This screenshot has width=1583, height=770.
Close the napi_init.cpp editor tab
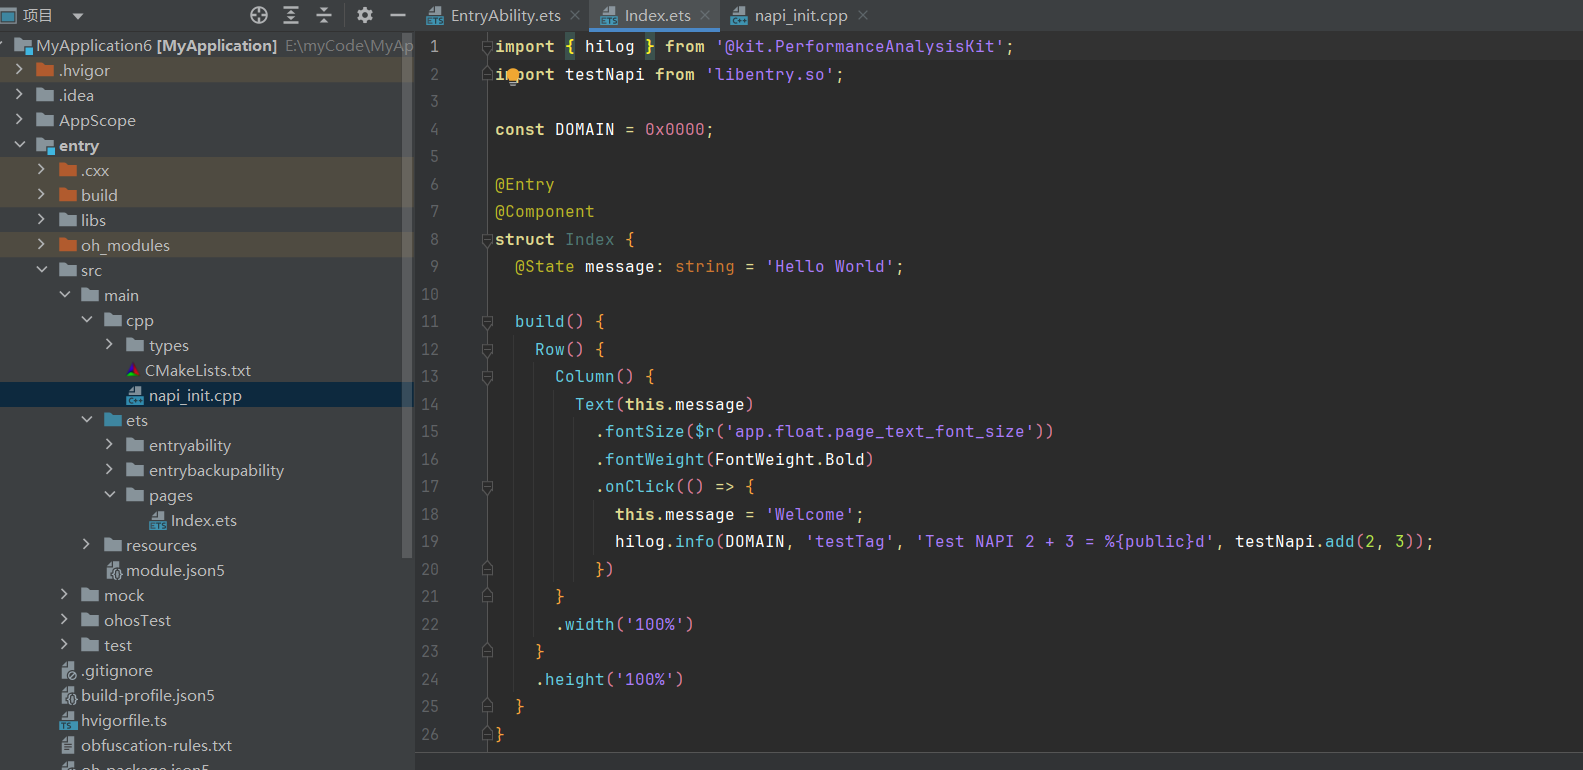tap(863, 15)
